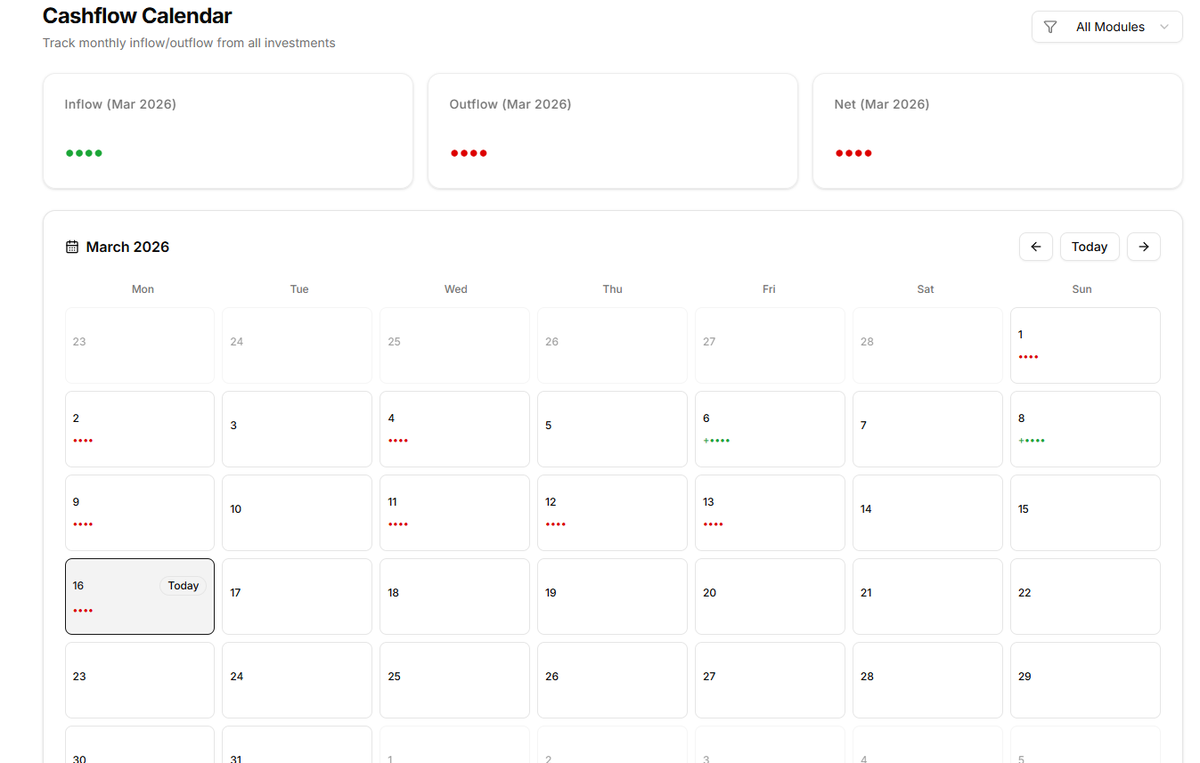This screenshot has height=763, width=1200.
Task: Select March 27 in the fifth week
Action: click(770, 680)
